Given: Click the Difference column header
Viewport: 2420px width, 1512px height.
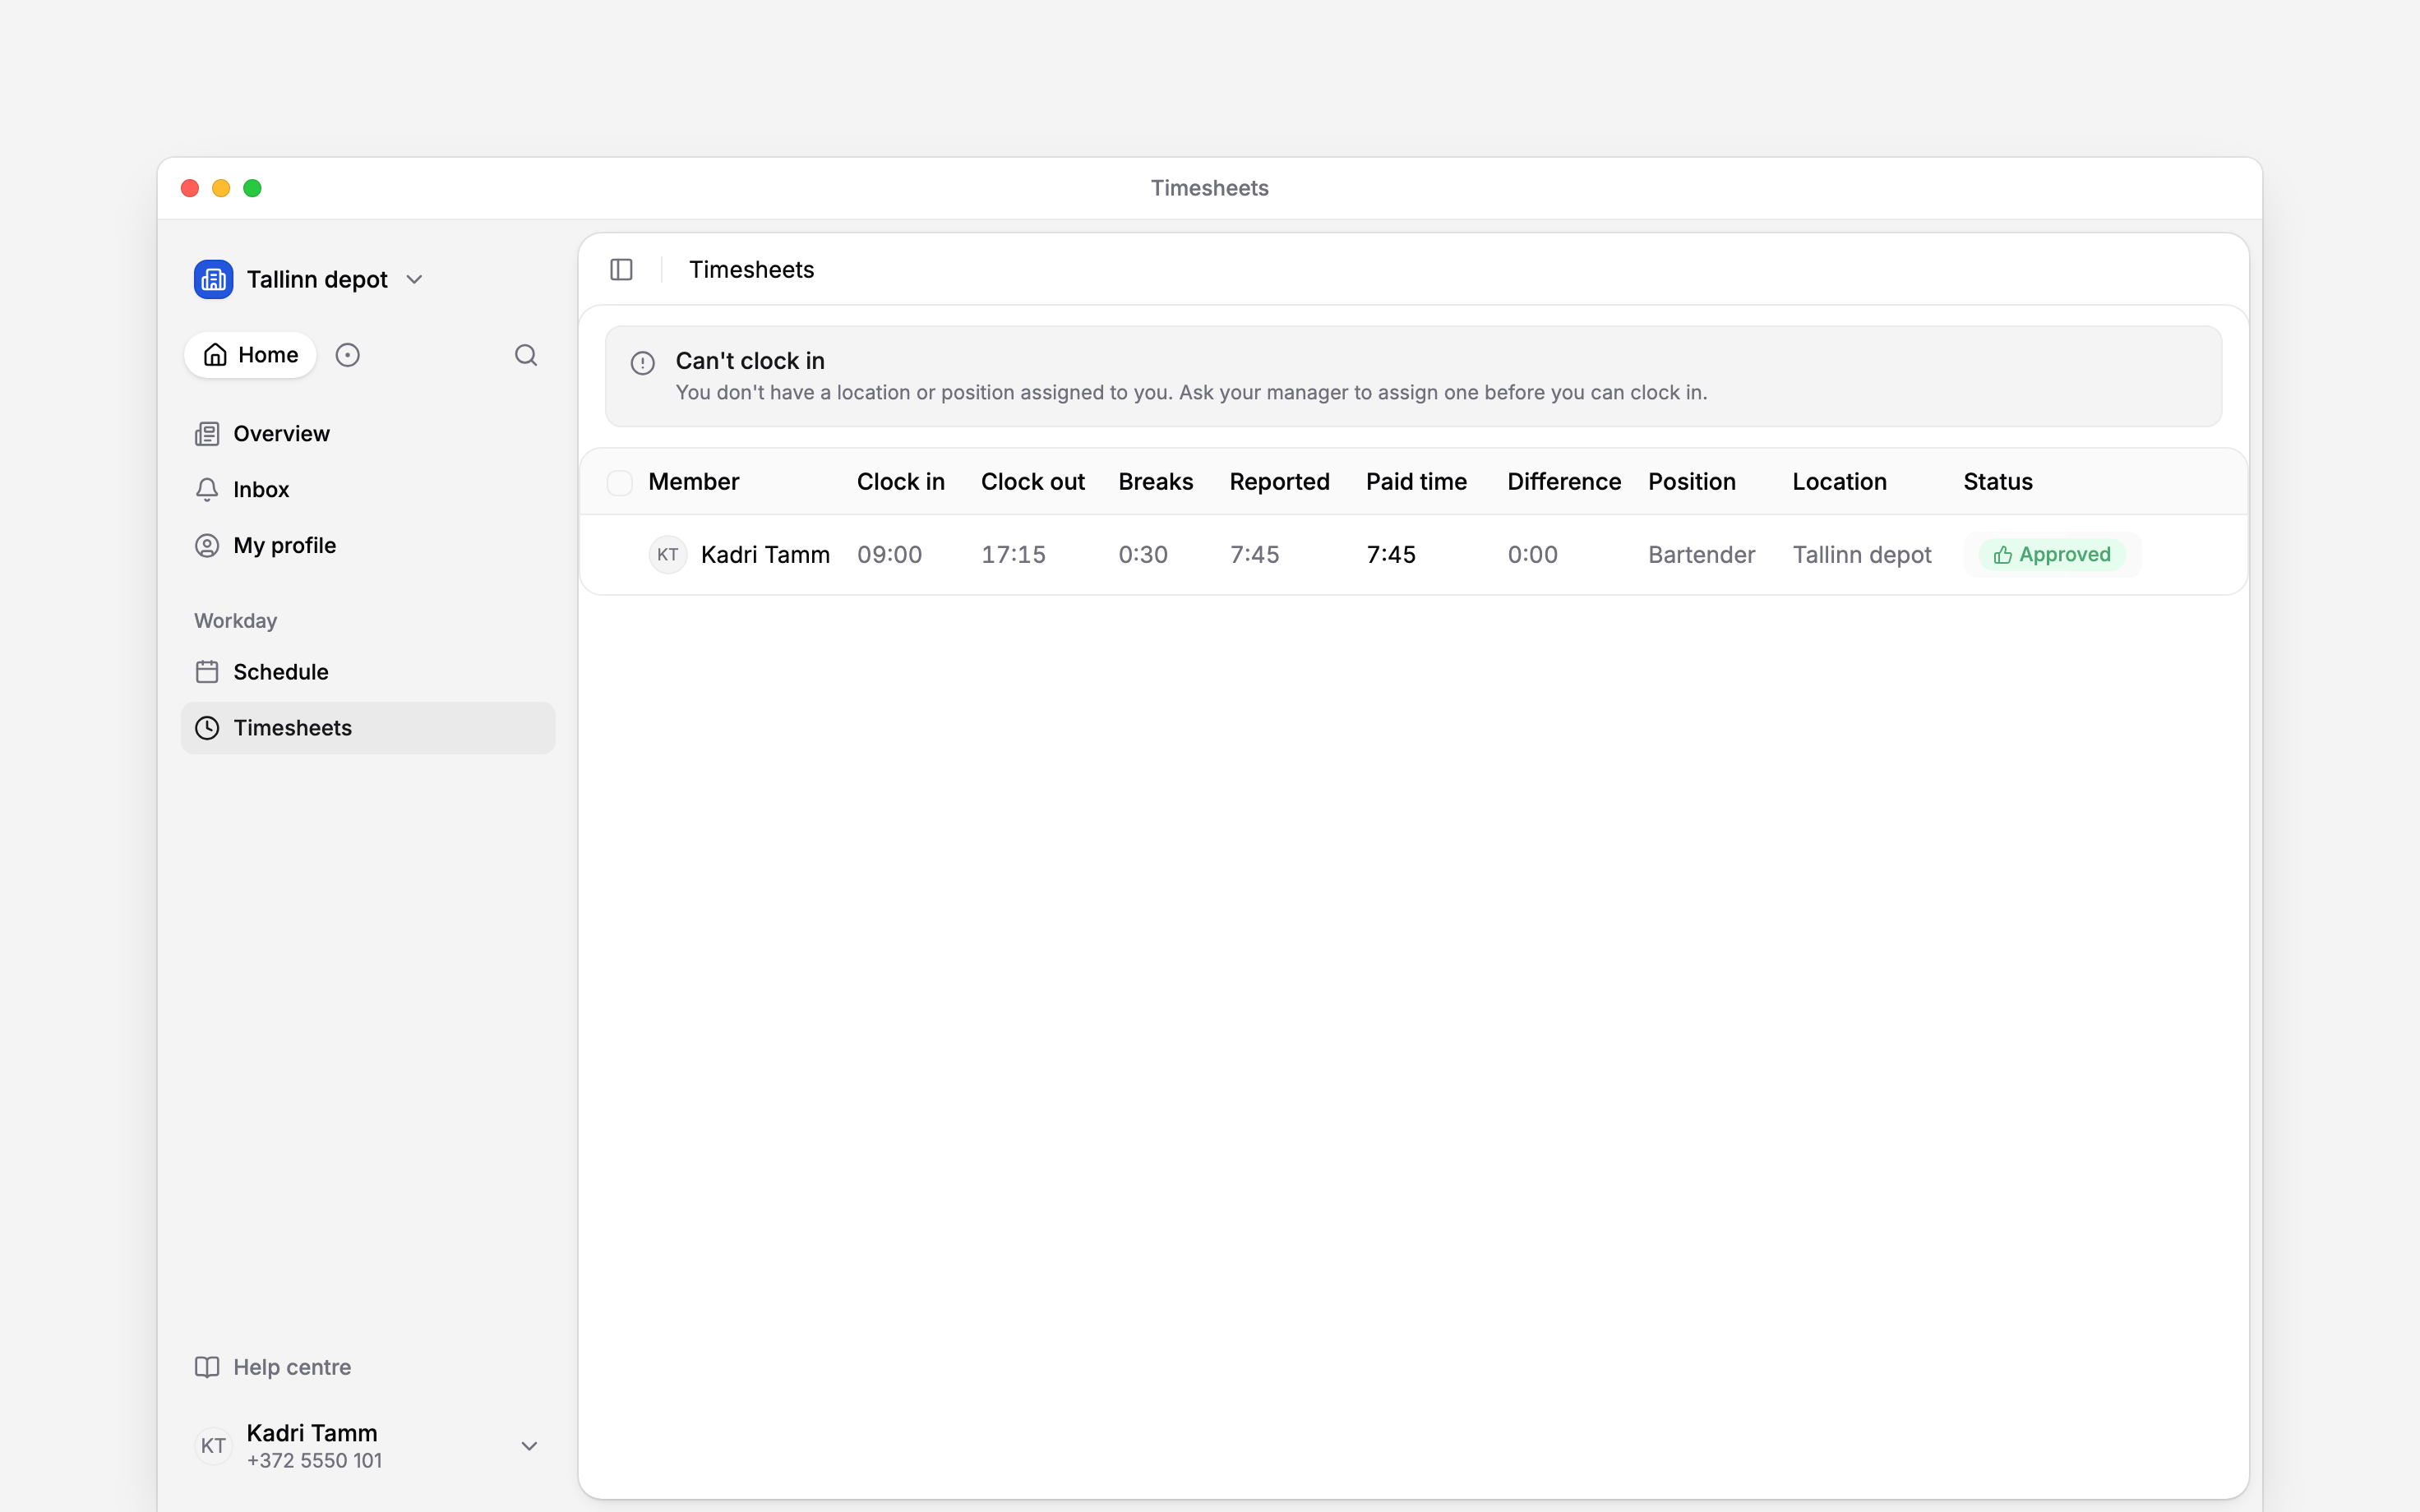Looking at the screenshot, I should [1564, 482].
